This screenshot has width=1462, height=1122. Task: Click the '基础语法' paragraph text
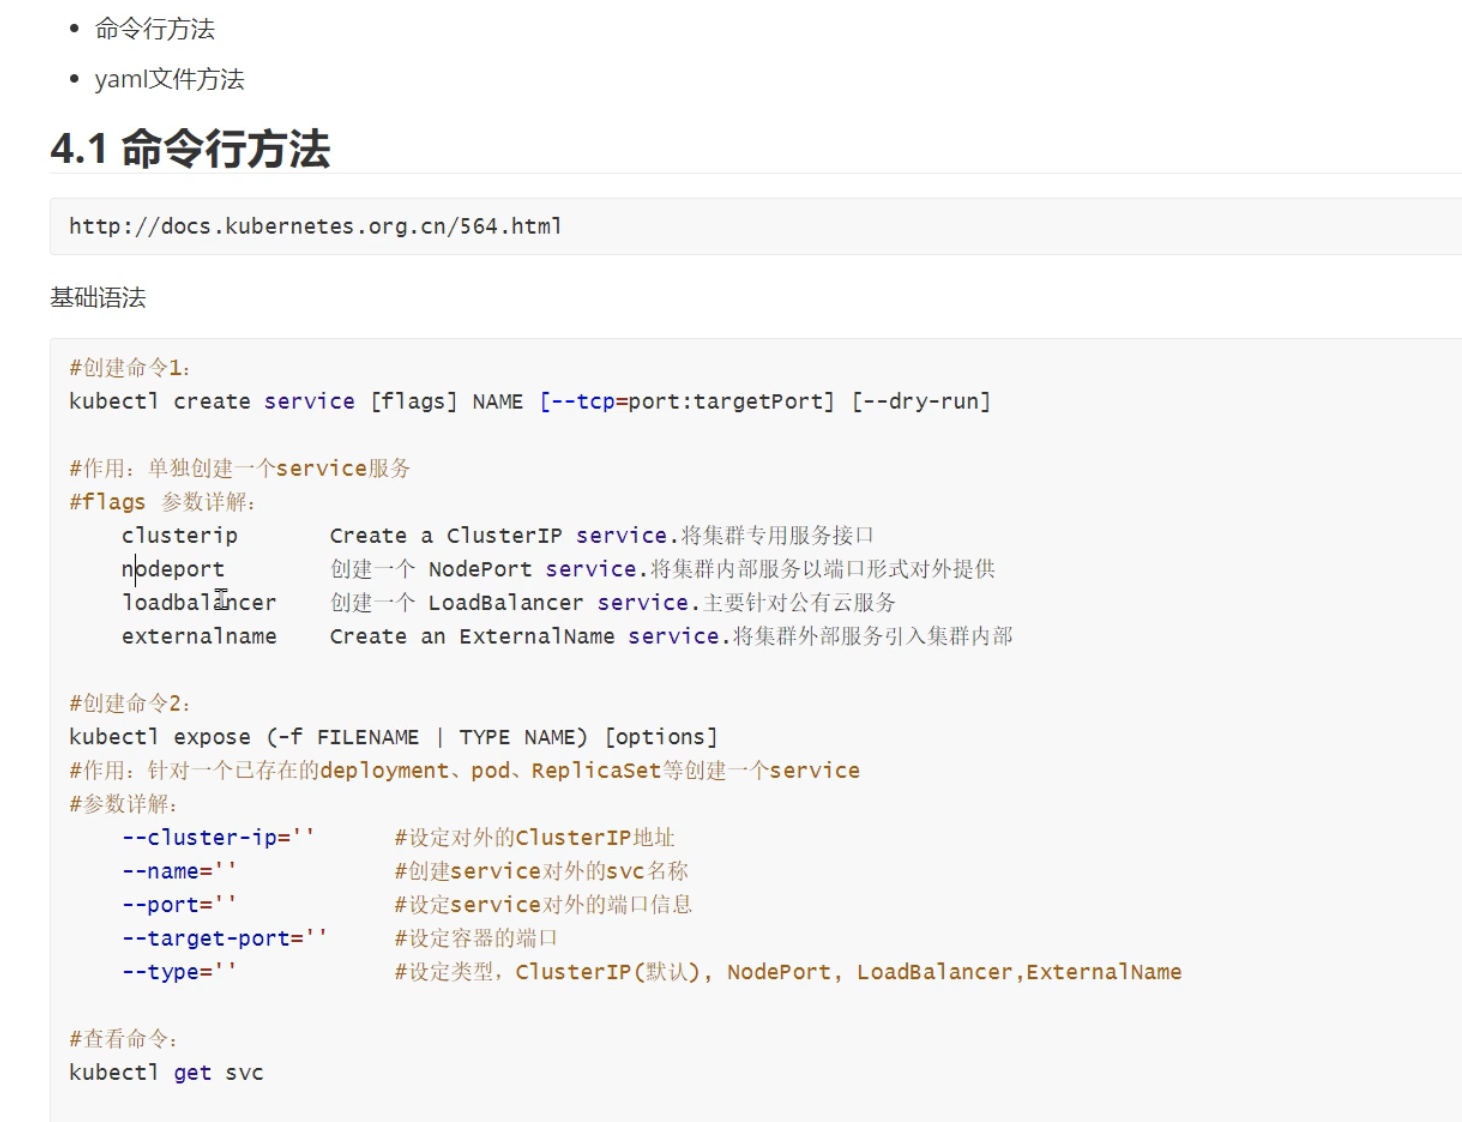pos(98,298)
